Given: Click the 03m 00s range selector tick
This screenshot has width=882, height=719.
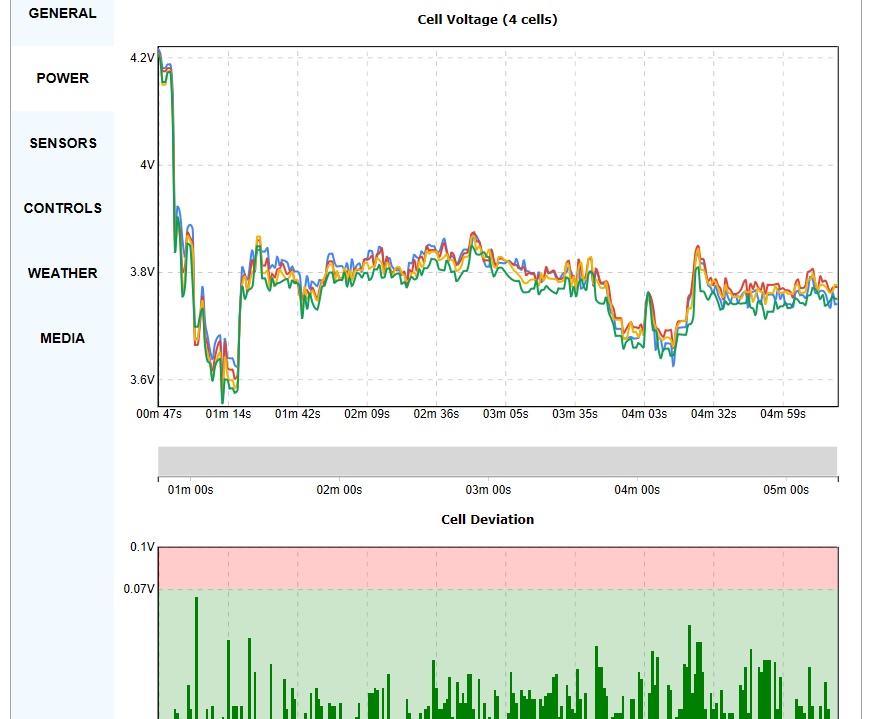Looking at the screenshot, I should coord(488,490).
